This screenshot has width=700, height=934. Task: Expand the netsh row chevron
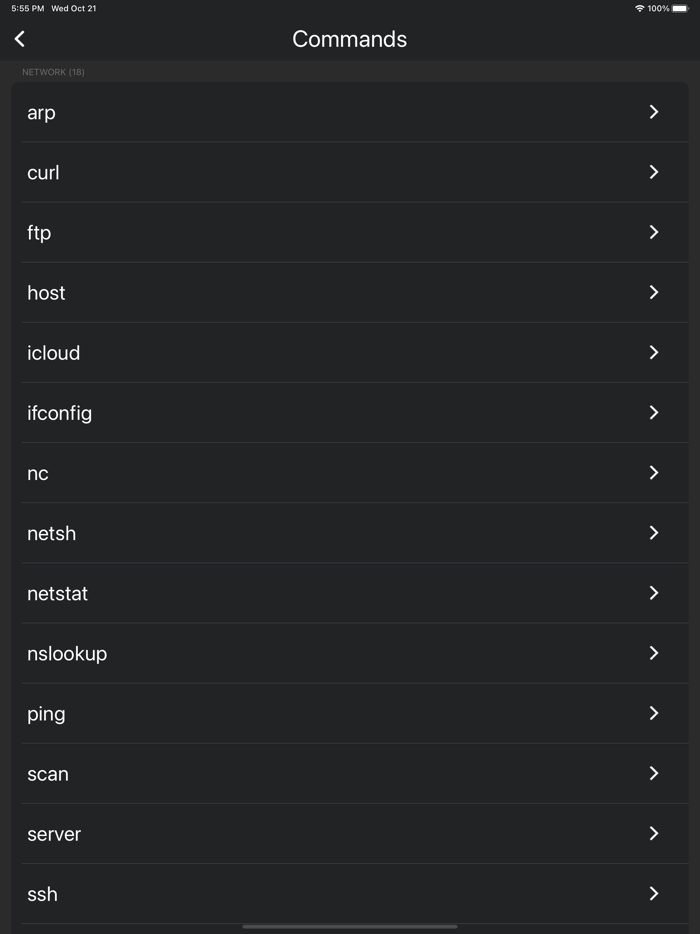[654, 533]
